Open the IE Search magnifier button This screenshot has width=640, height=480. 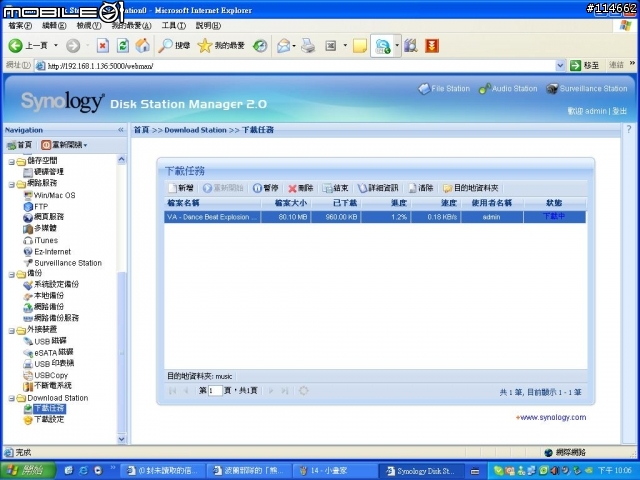tap(174, 46)
